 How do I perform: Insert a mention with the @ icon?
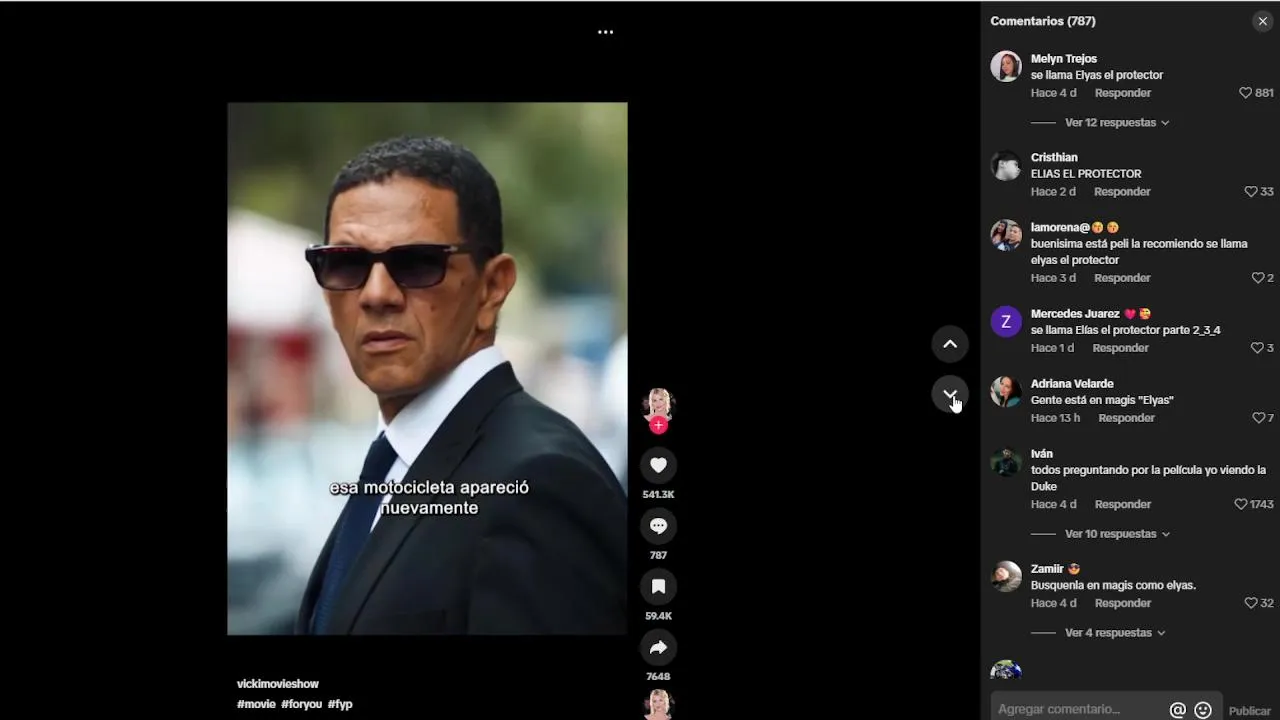click(x=1178, y=710)
